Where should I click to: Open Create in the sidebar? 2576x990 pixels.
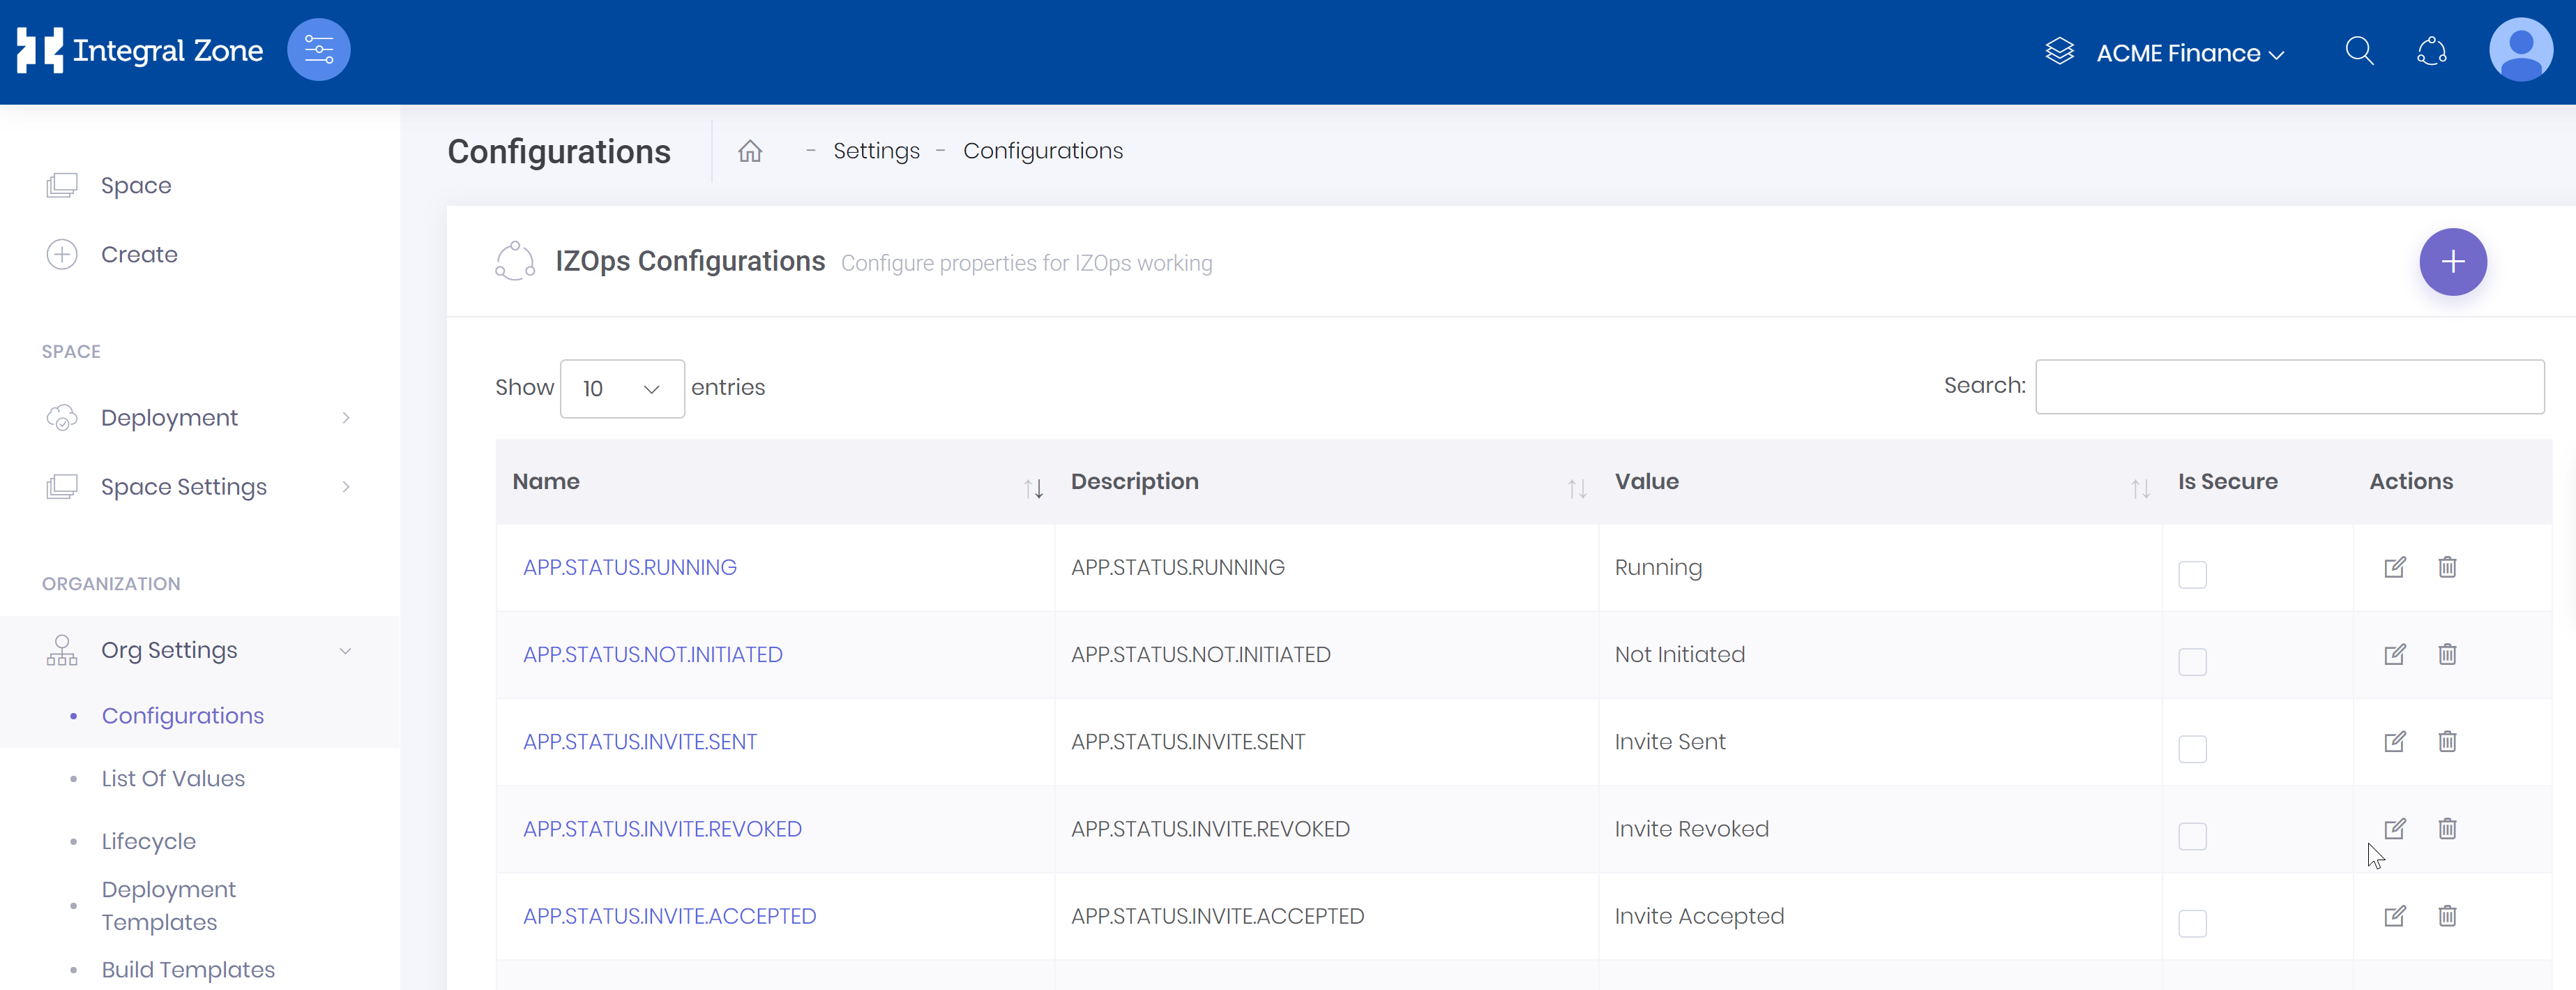[x=139, y=254]
